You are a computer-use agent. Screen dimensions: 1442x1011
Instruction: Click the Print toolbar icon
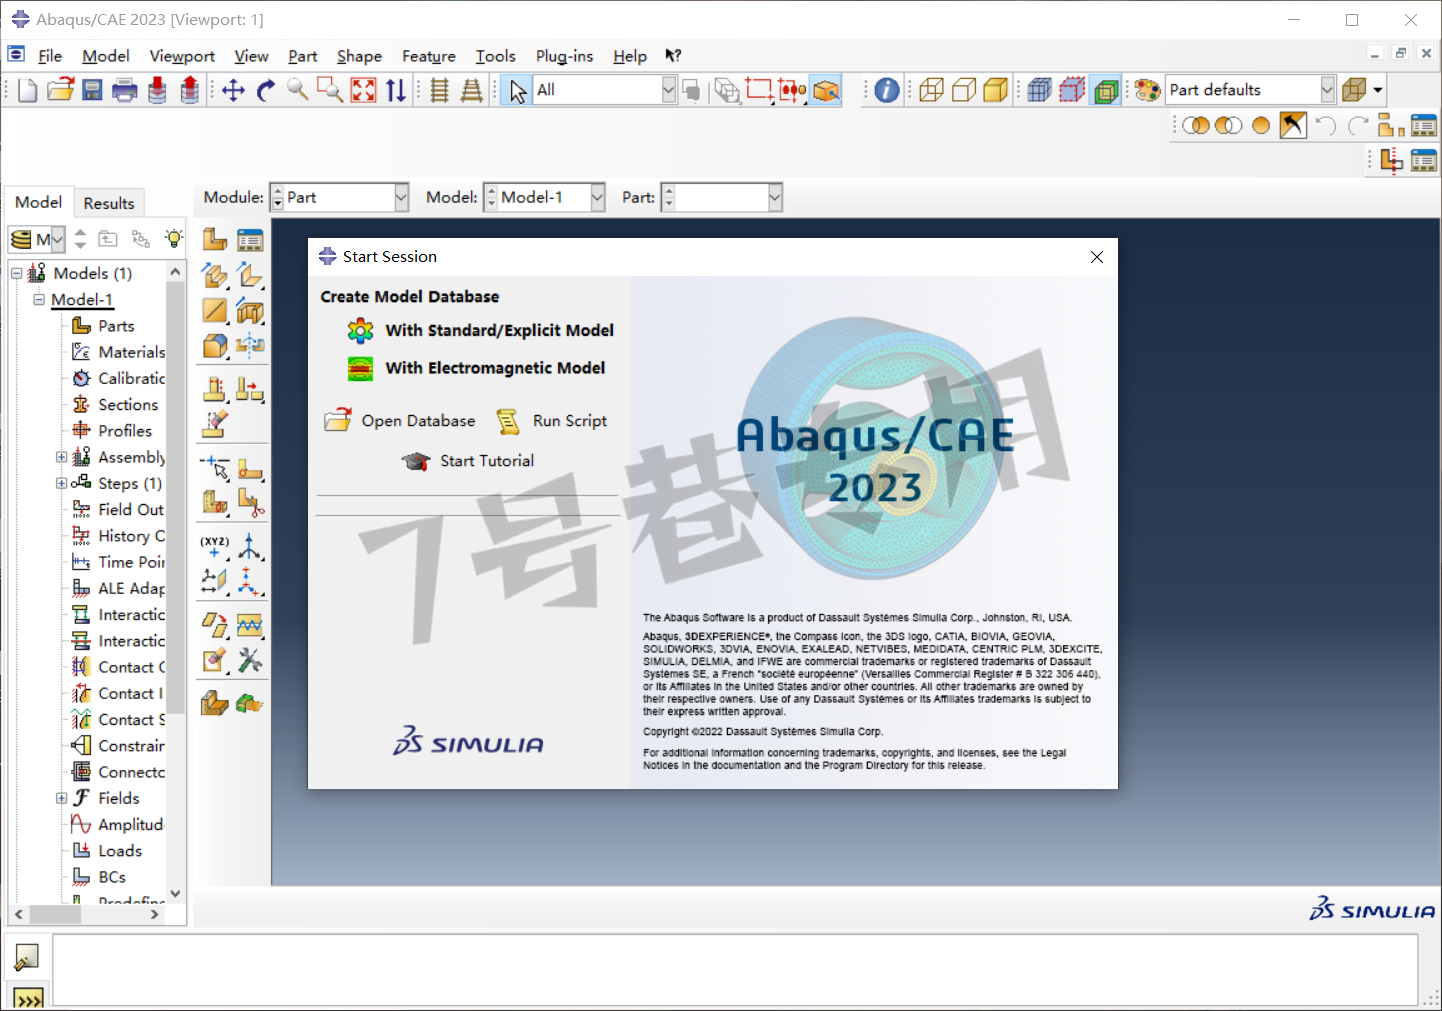(x=125, y=90)
